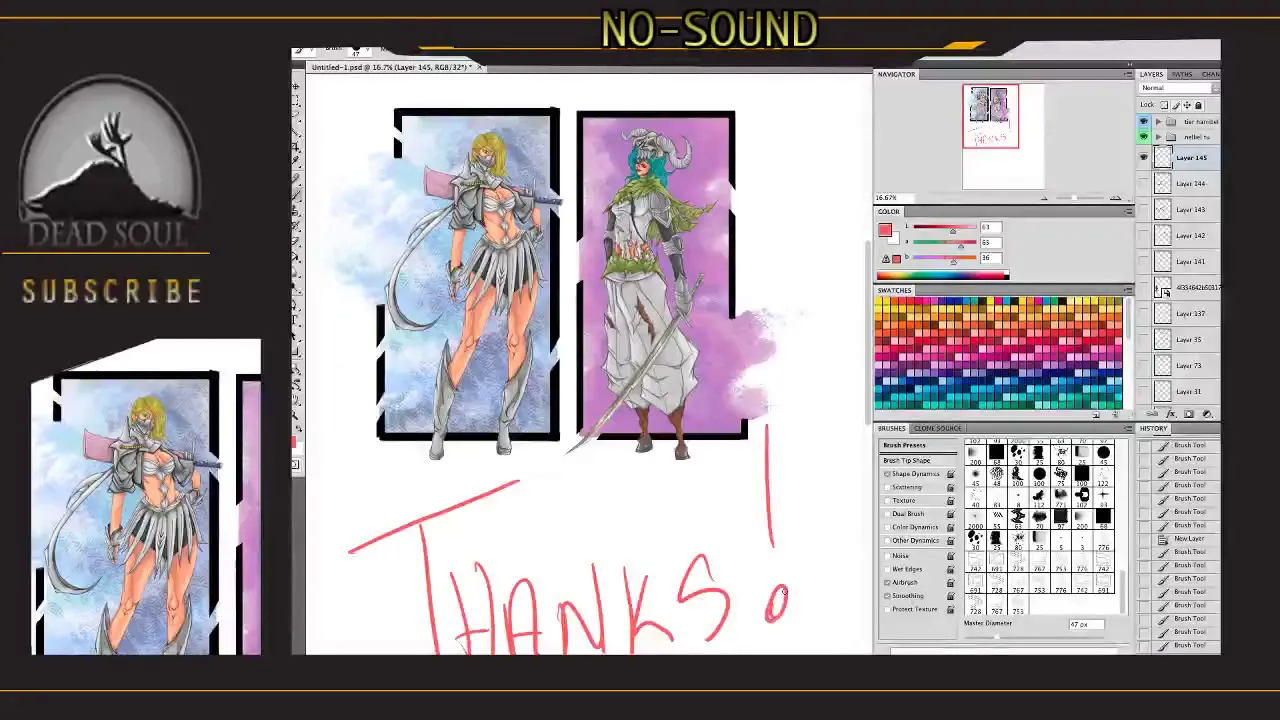
Task: Select the 122 brush preset
Action: point(1104,476)
